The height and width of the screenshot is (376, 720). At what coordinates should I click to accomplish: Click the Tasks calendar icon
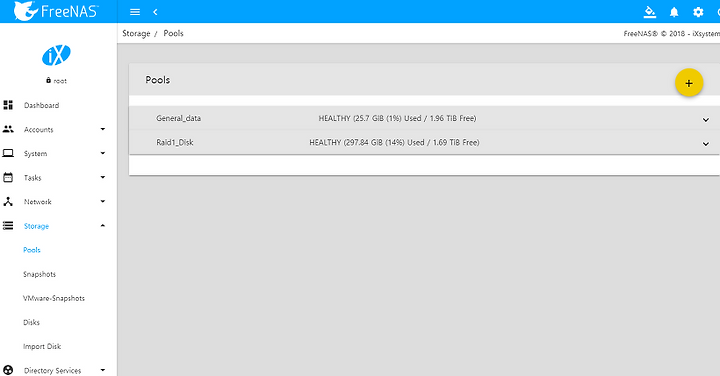(x=8, y=177)
